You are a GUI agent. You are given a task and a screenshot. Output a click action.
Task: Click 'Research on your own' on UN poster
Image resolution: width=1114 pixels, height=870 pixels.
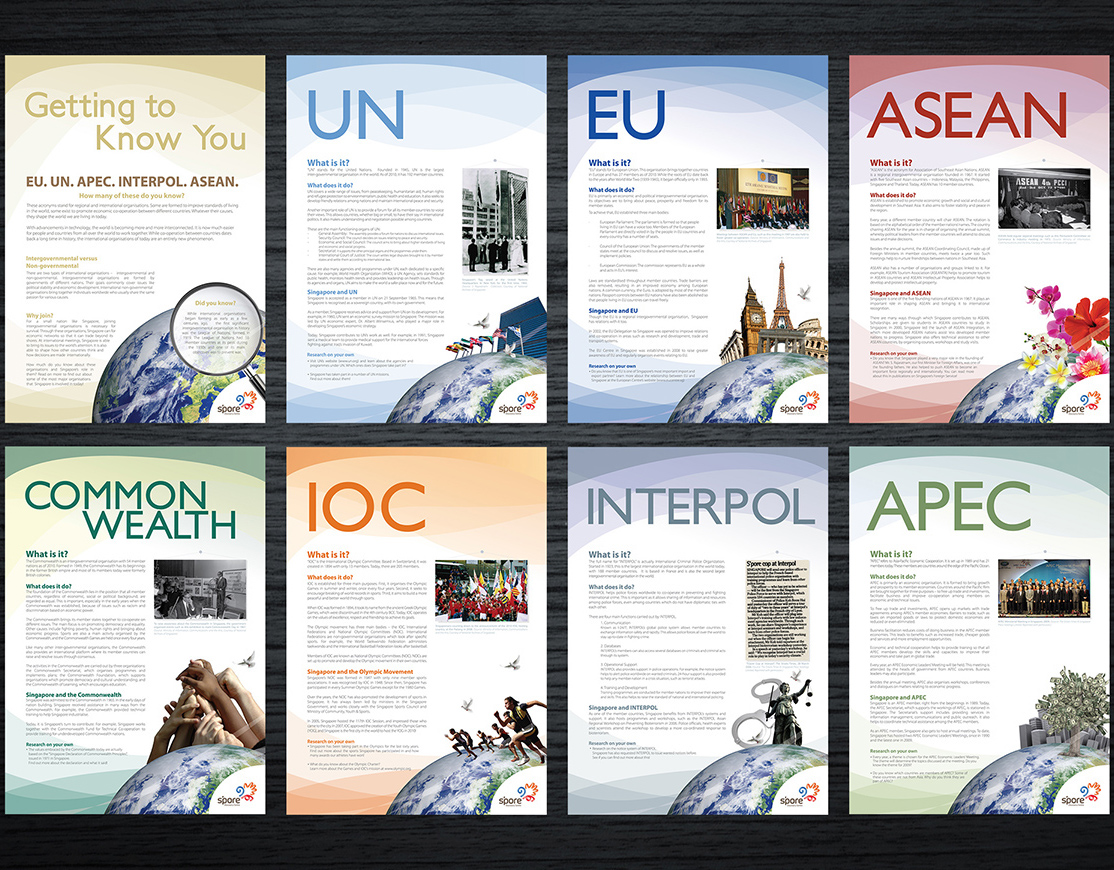[x=330, y=354]
